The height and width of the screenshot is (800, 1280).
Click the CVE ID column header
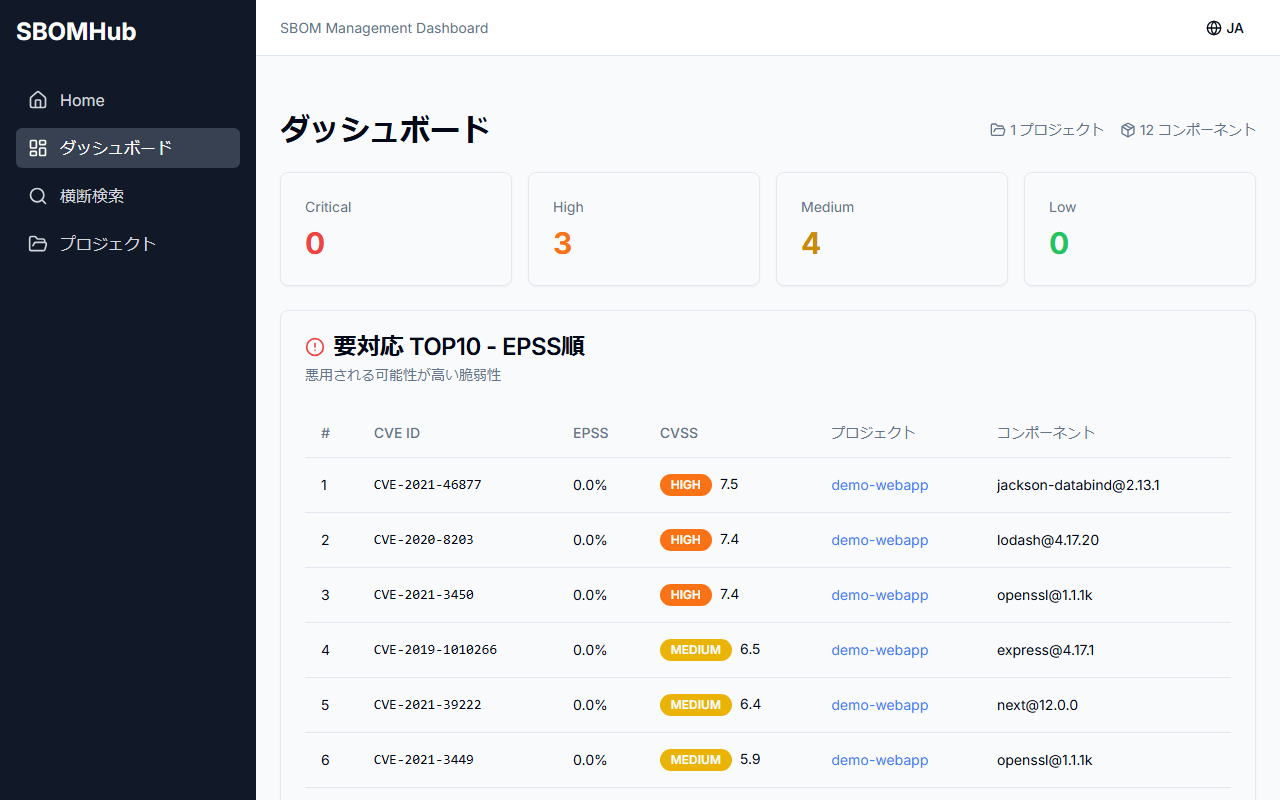pos(397,433)
